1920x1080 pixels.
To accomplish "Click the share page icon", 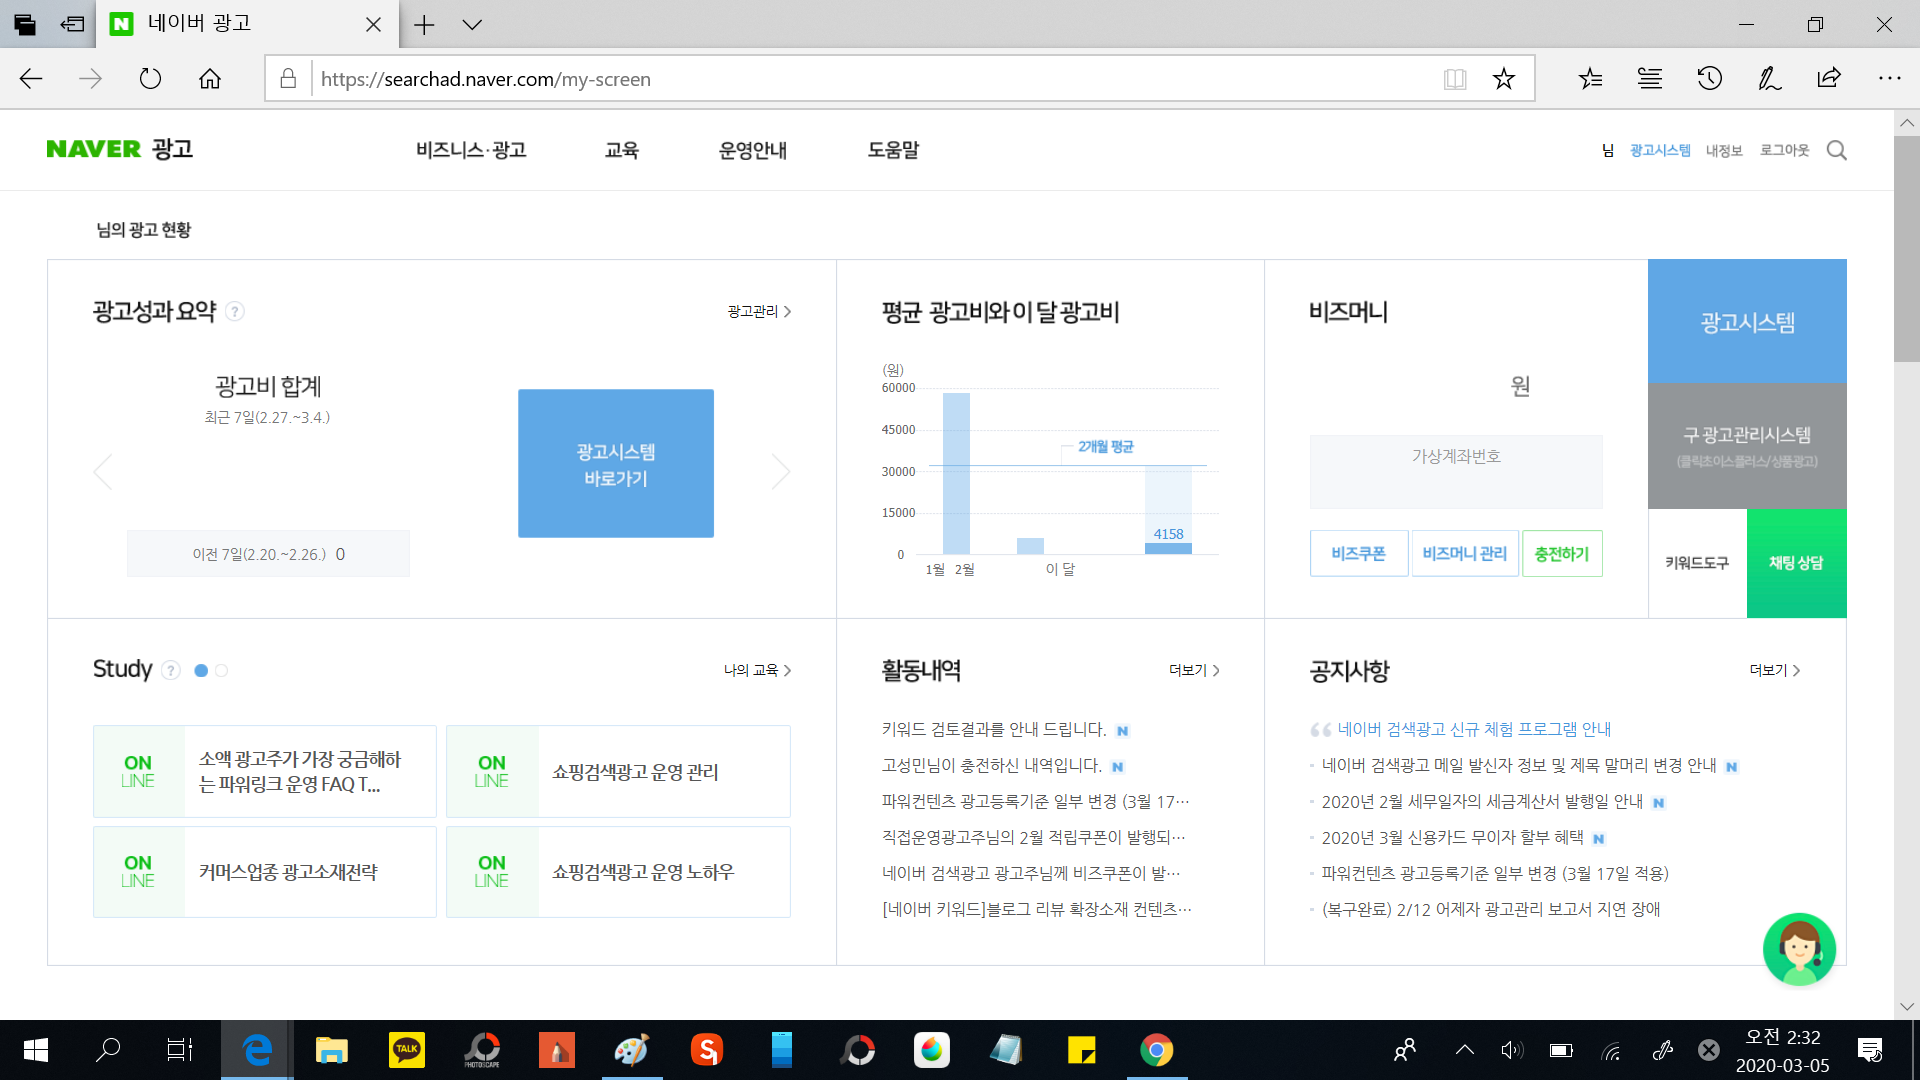I will (x=1829, y=79).
